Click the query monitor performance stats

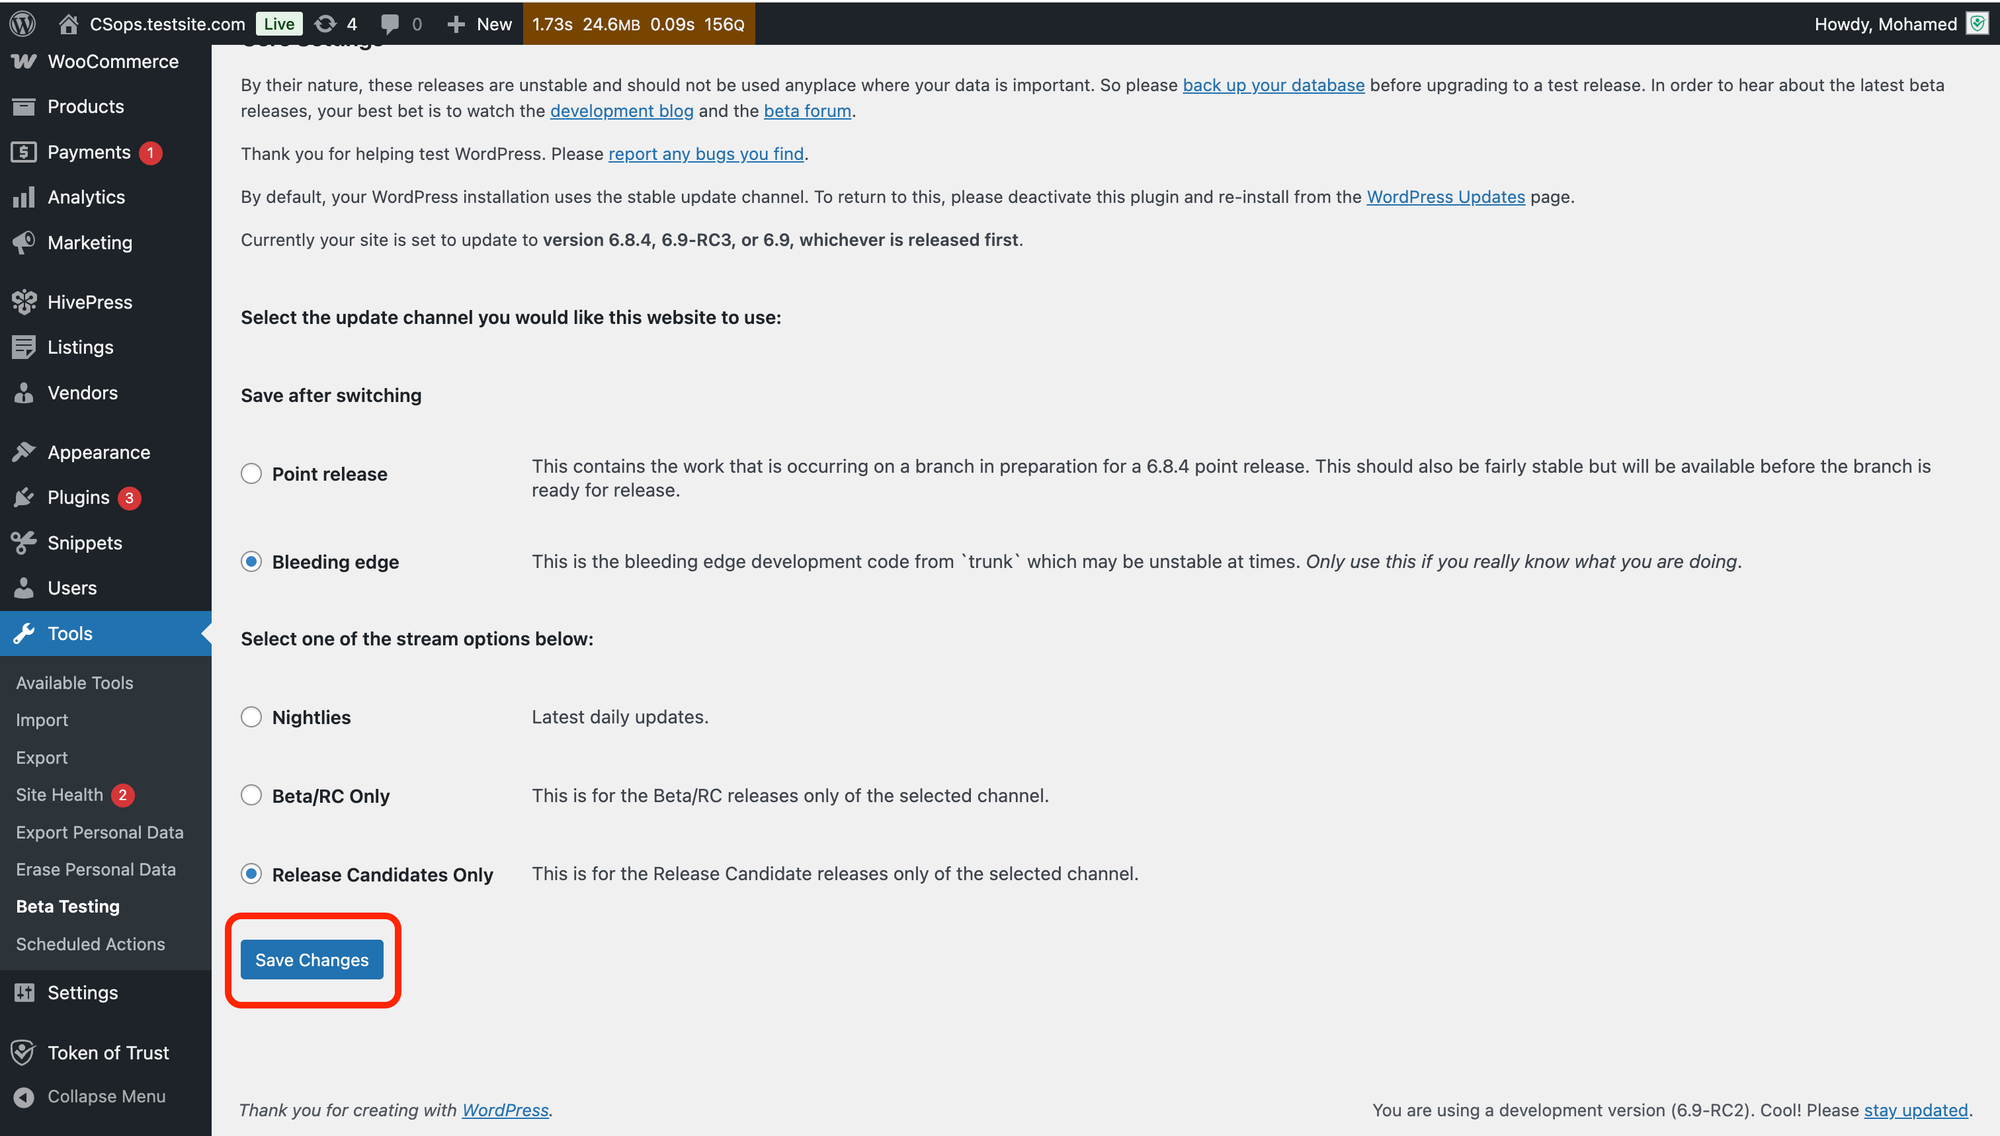click(638, 24)
